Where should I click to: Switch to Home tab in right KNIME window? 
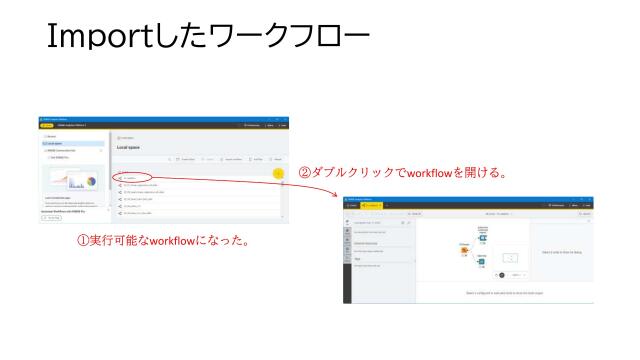pos(351,205)
